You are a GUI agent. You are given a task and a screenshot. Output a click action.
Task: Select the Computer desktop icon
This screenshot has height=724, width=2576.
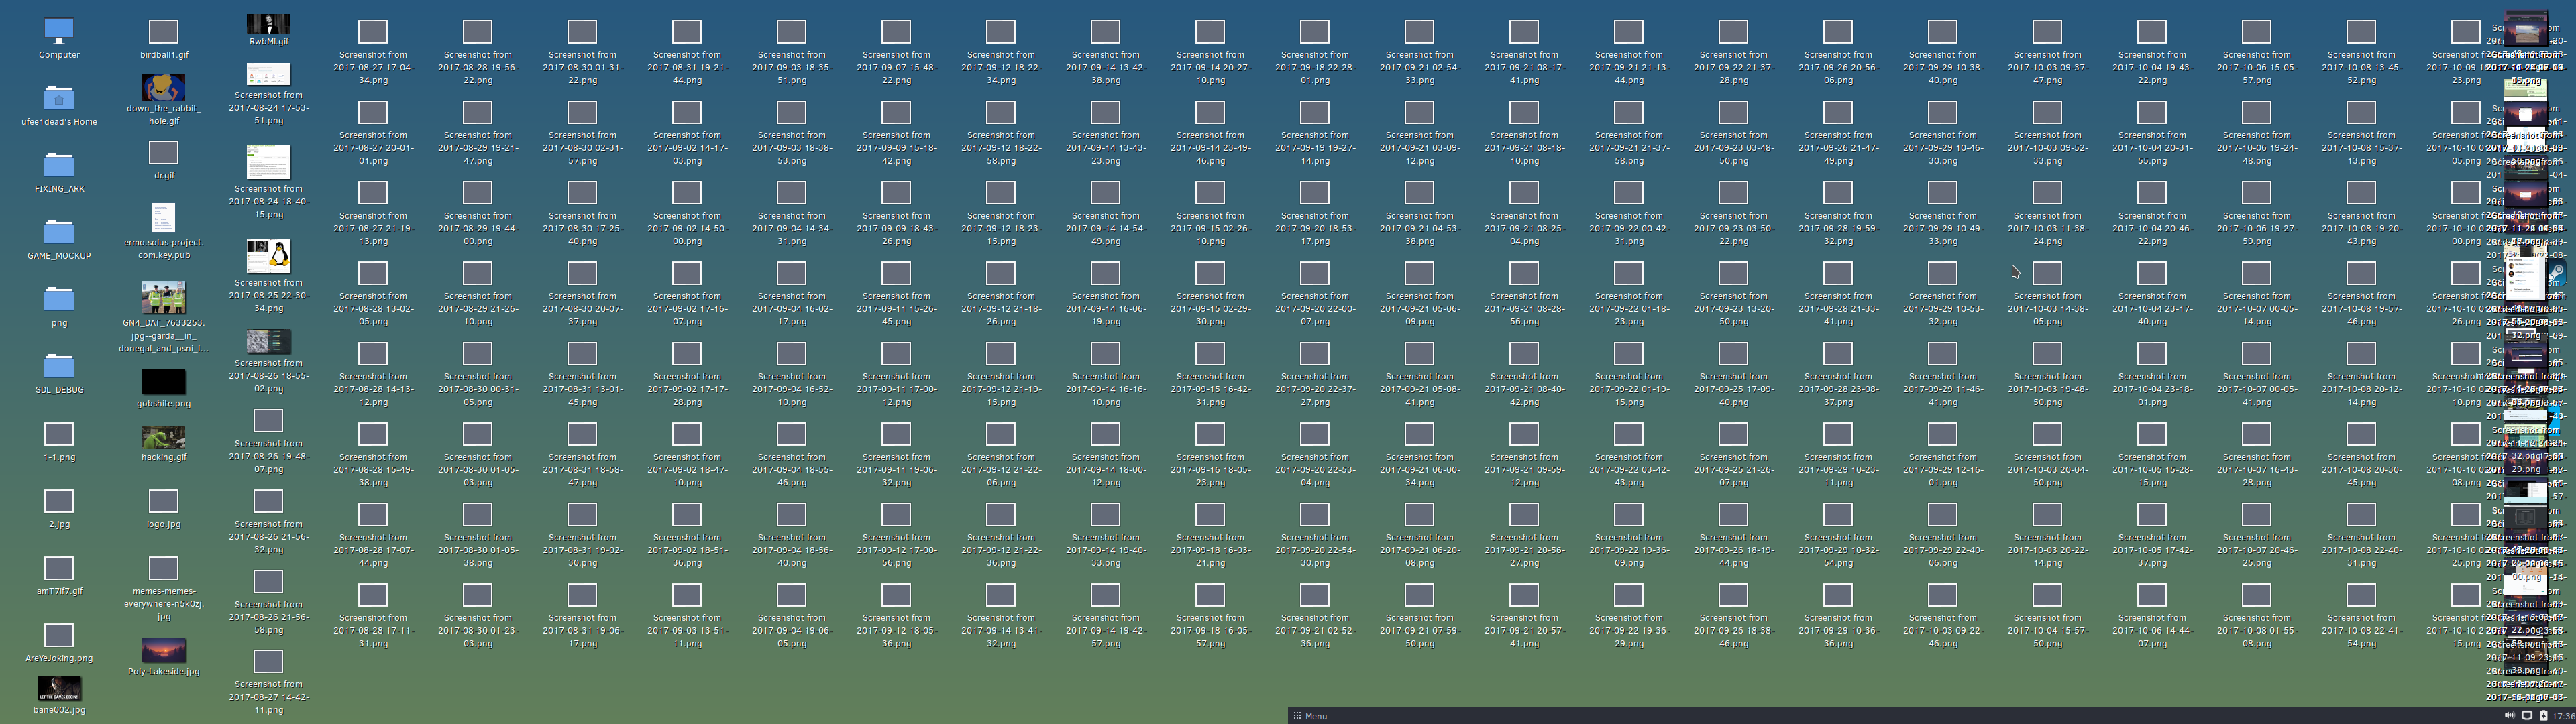coord(59,32)
